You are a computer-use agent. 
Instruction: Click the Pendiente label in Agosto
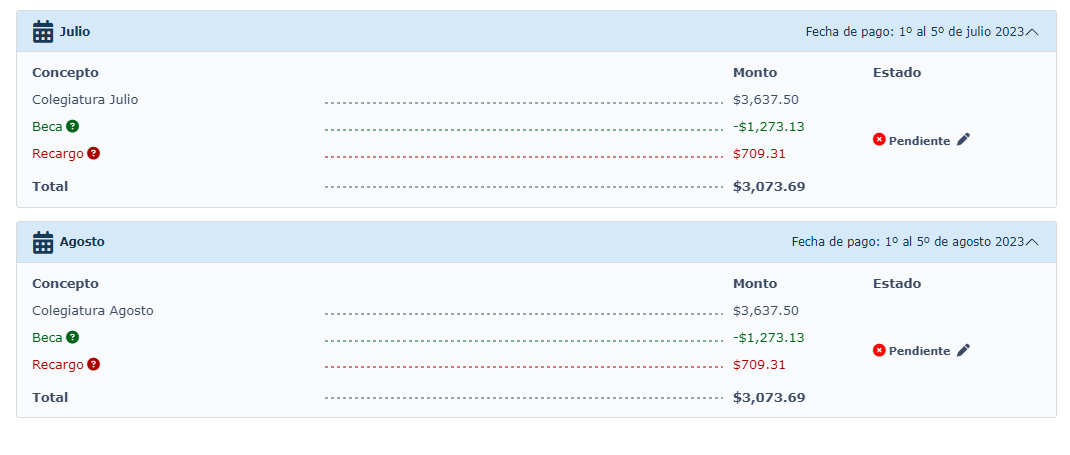point(919,351)
